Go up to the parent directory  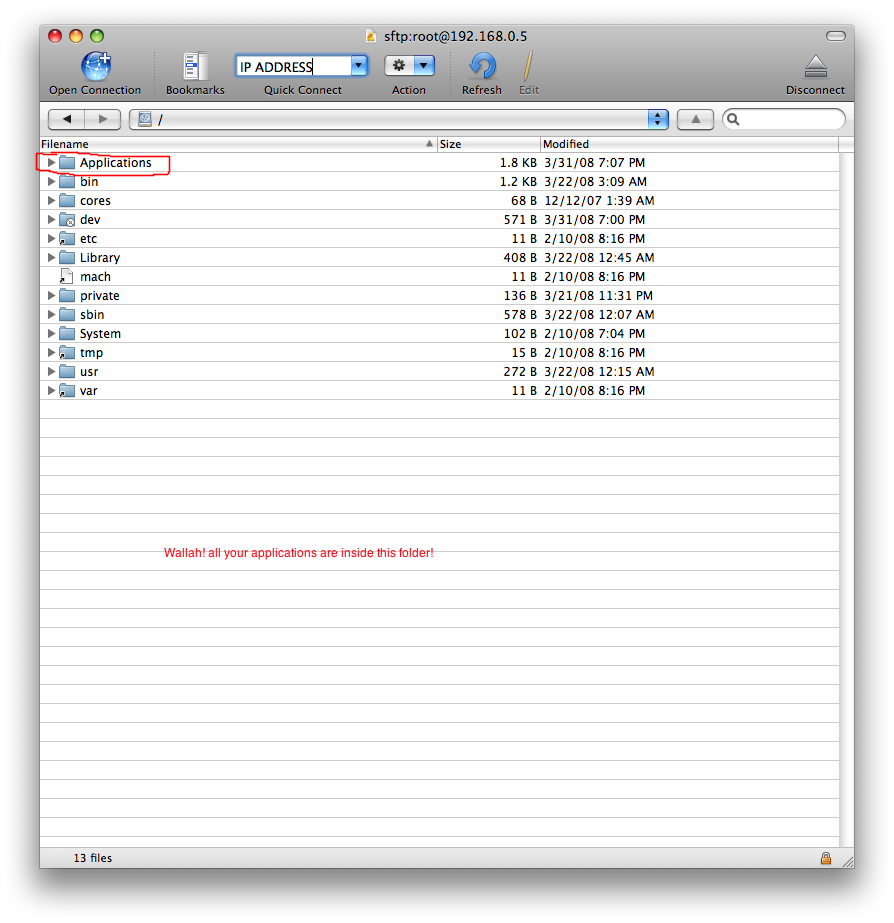coord(695,119)
